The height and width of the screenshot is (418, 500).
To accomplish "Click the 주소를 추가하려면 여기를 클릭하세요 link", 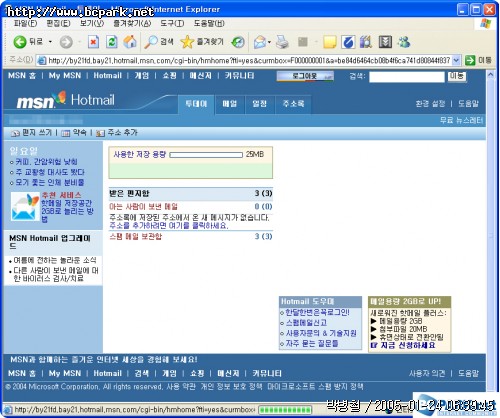I will click(169, 226).
